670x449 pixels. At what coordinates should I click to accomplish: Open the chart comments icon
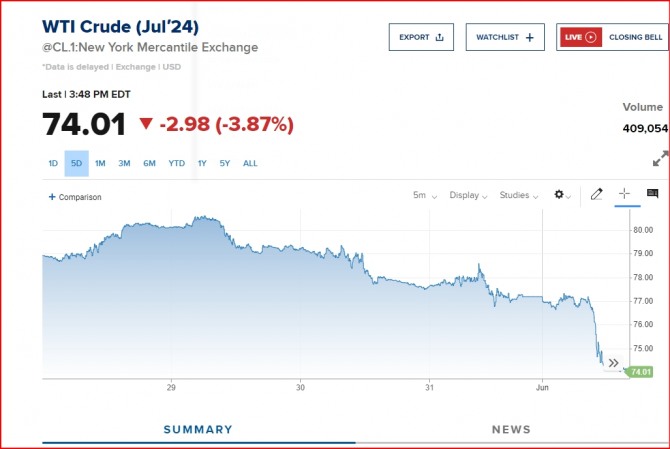click(652, 193)
